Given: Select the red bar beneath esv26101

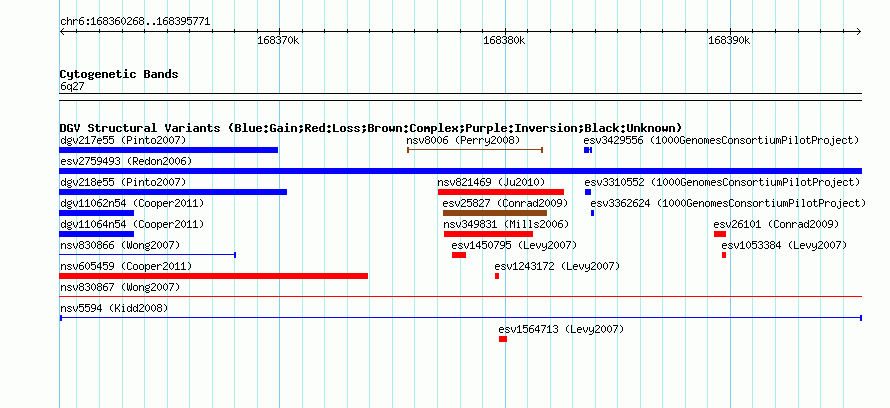Looking at the screenshot, I should point(720,234).
